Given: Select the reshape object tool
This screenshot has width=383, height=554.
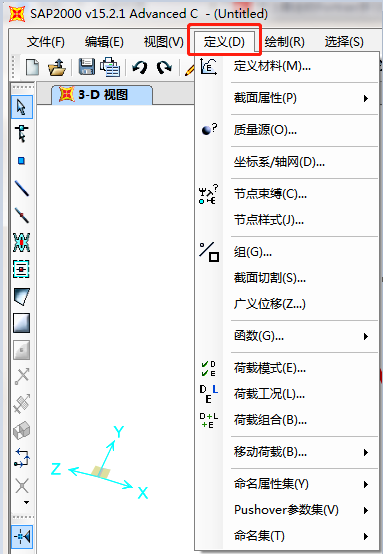Looking at the screenshot, I should [x=22, y=134].
